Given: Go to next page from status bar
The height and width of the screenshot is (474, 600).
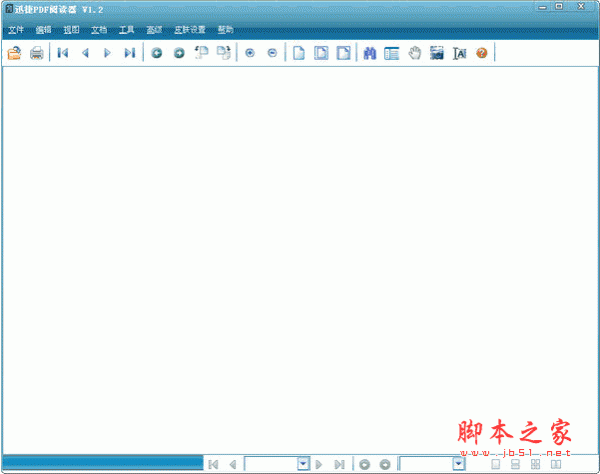Looking at the screenshot, I should coord(318,464).
